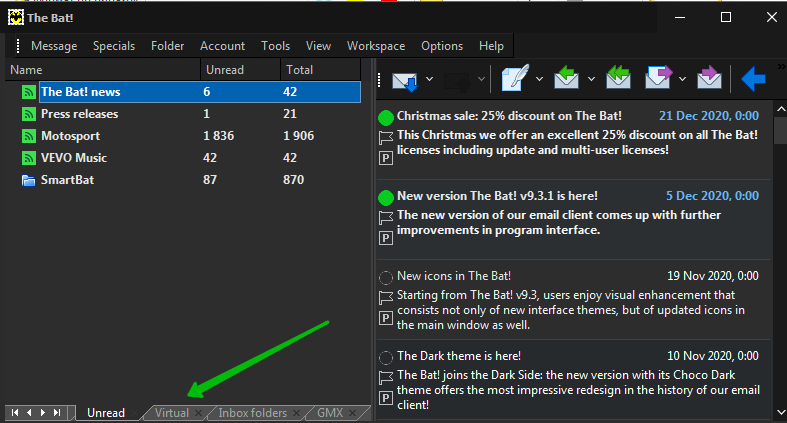Close the Inbox folders tab
This screenshot has width=787, height=423.
tap(296, 413)
